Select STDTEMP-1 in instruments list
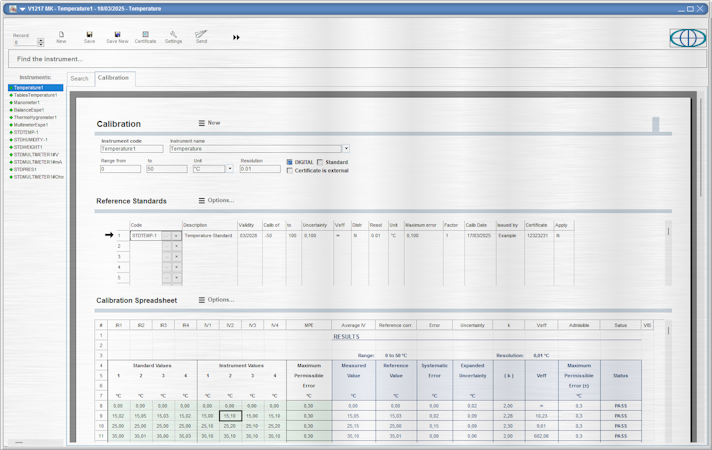This screenshot has width=712, height=450. coord(26,132)
